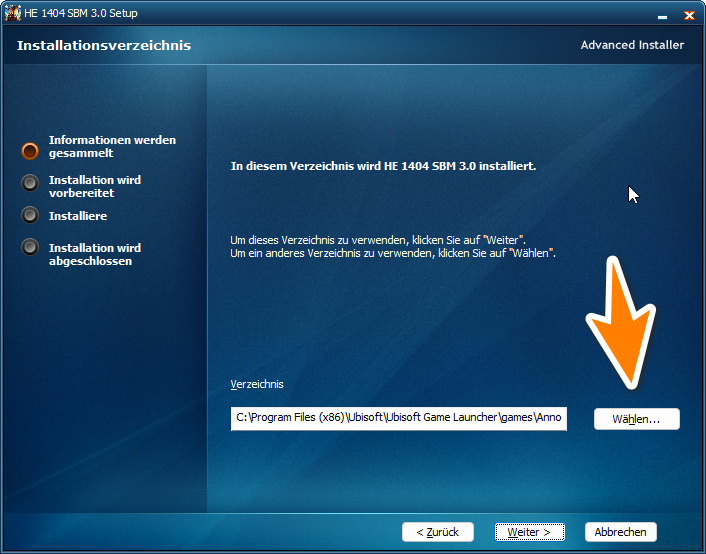Click the 'Installation wird abgeschlossen' step label
Image resolution: width=706 pixels, height=554 pixels.
tap(95, 254)
